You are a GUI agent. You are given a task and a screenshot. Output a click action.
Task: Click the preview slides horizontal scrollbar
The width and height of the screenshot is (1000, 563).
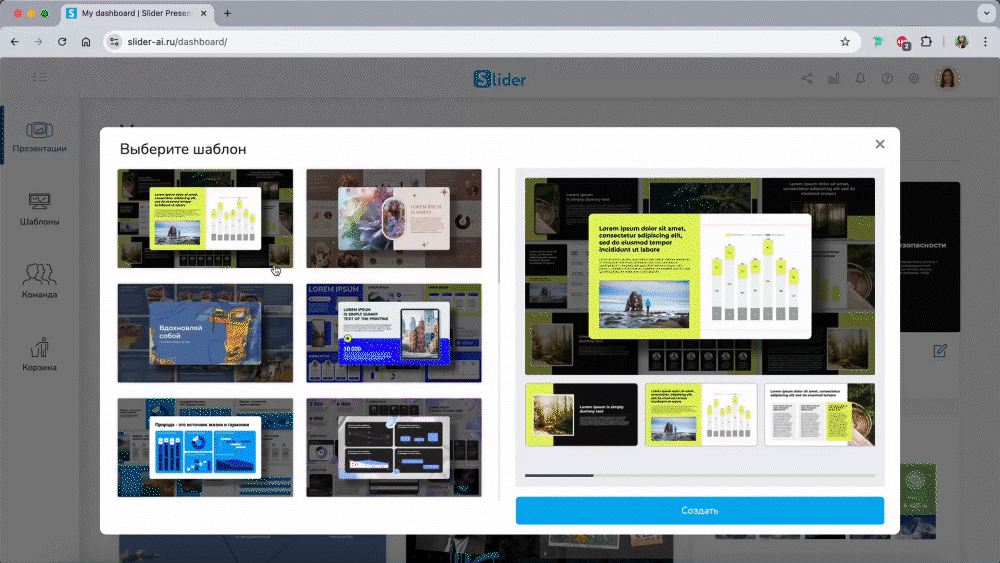pyautogui.click(x=559, y=475)
